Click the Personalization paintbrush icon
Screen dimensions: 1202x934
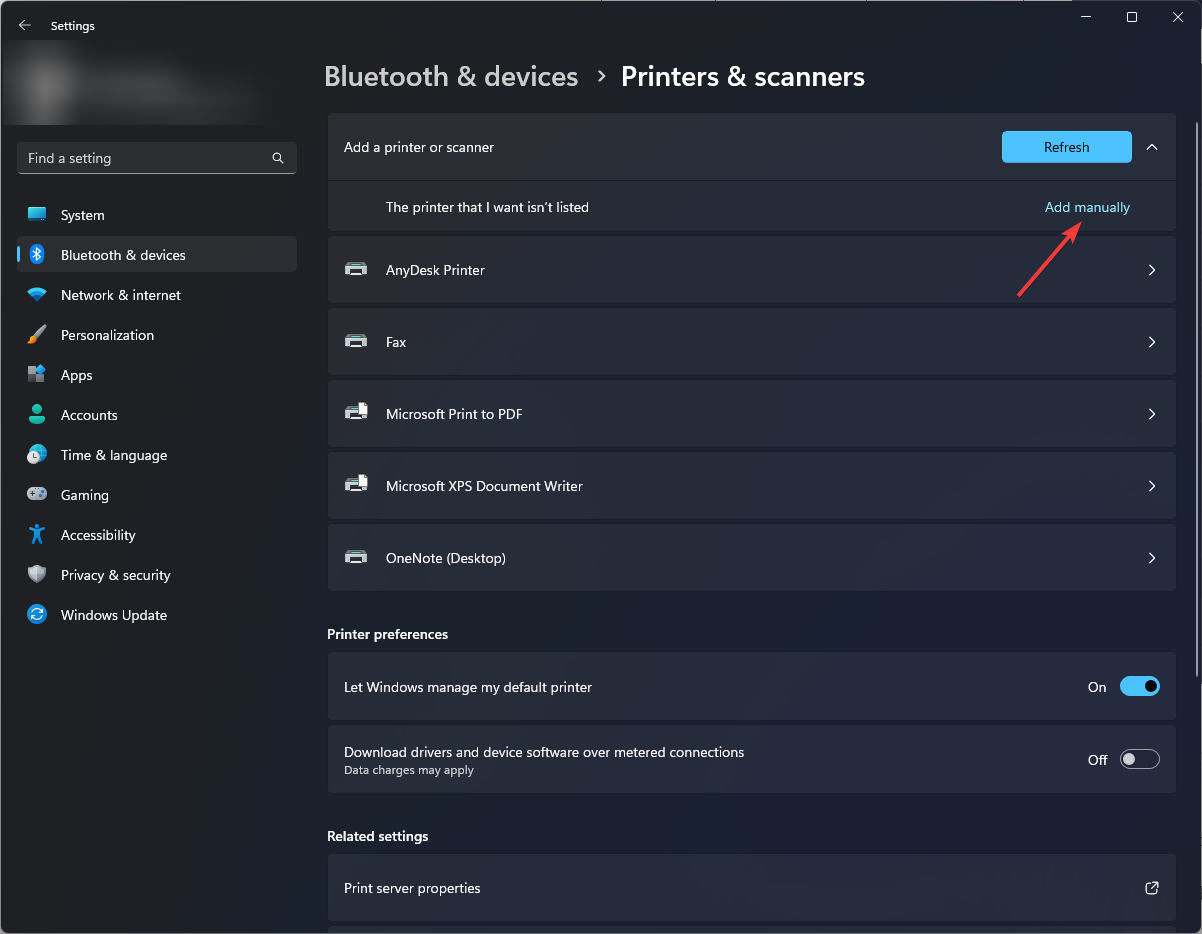37,335
